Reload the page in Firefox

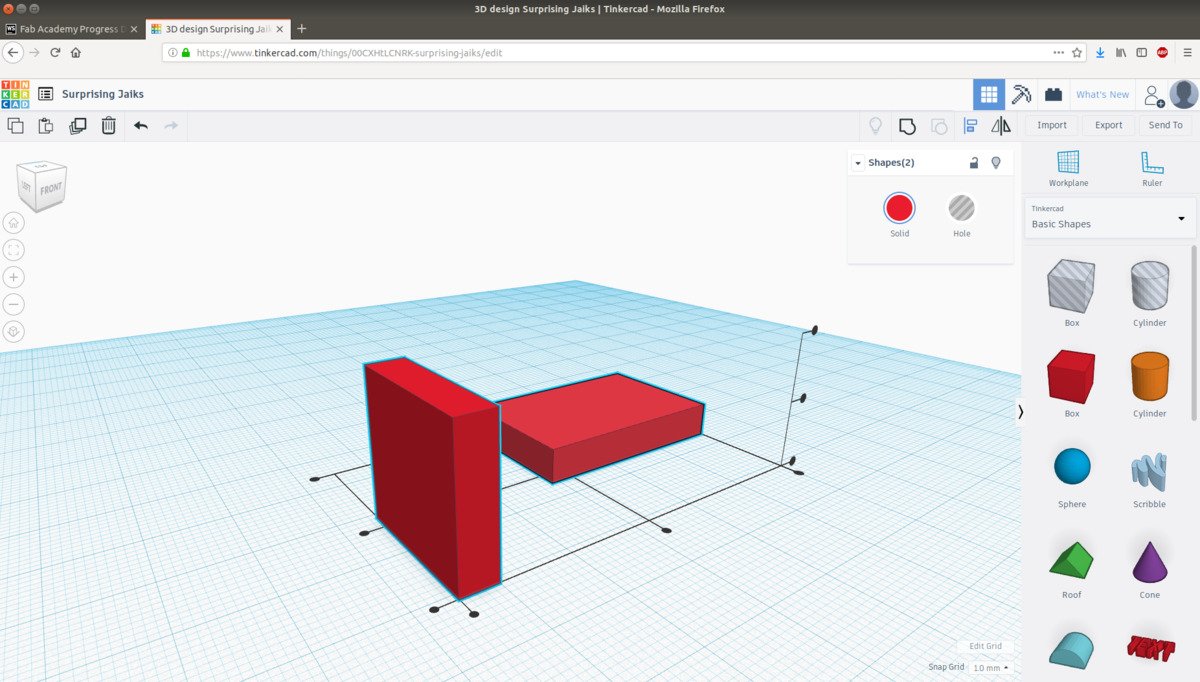point(55,52)
